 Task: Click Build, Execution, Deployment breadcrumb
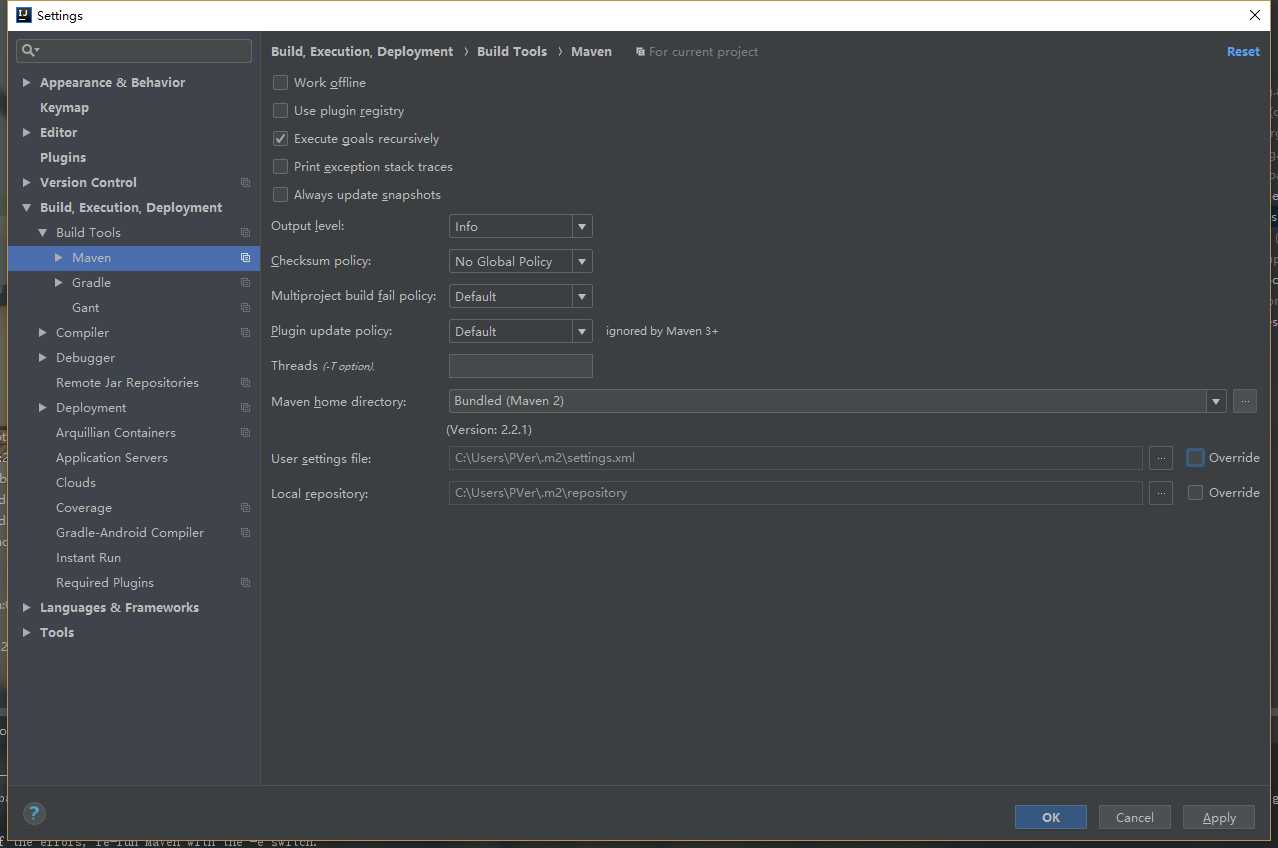coord(362,51)
